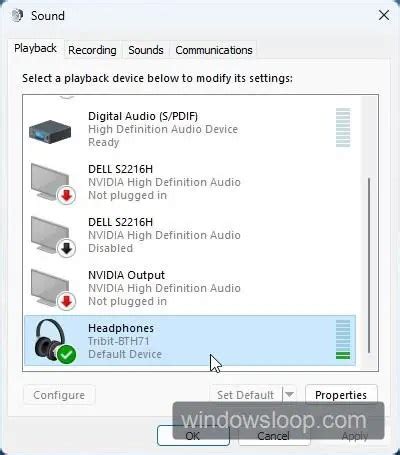This screenshot has height=455, width=400.
Task: Click the "Tribit-BTH71" text
Action: click(x=118, y=341)
